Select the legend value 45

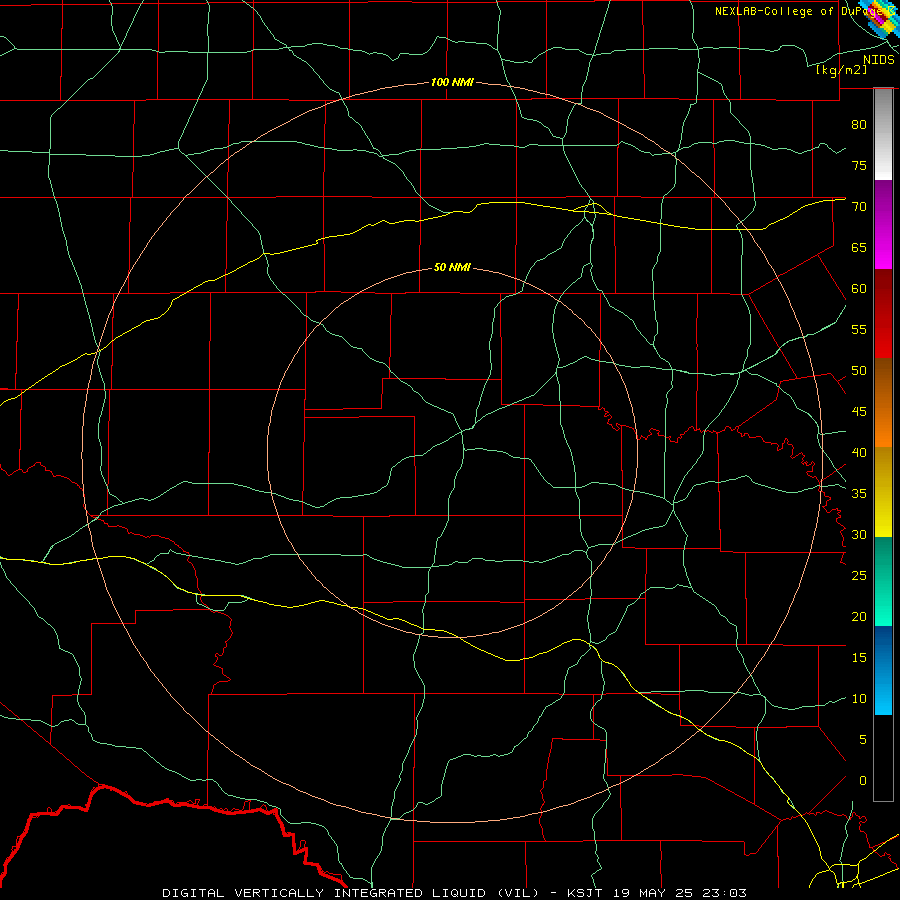coord(859,412)
